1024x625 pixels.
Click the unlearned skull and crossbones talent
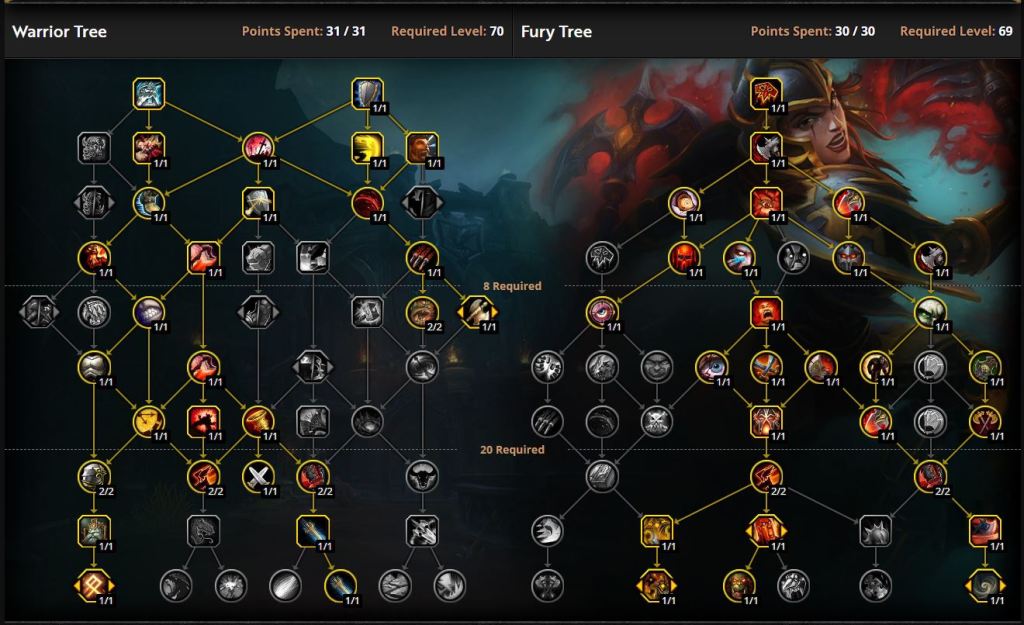[656, 422]
